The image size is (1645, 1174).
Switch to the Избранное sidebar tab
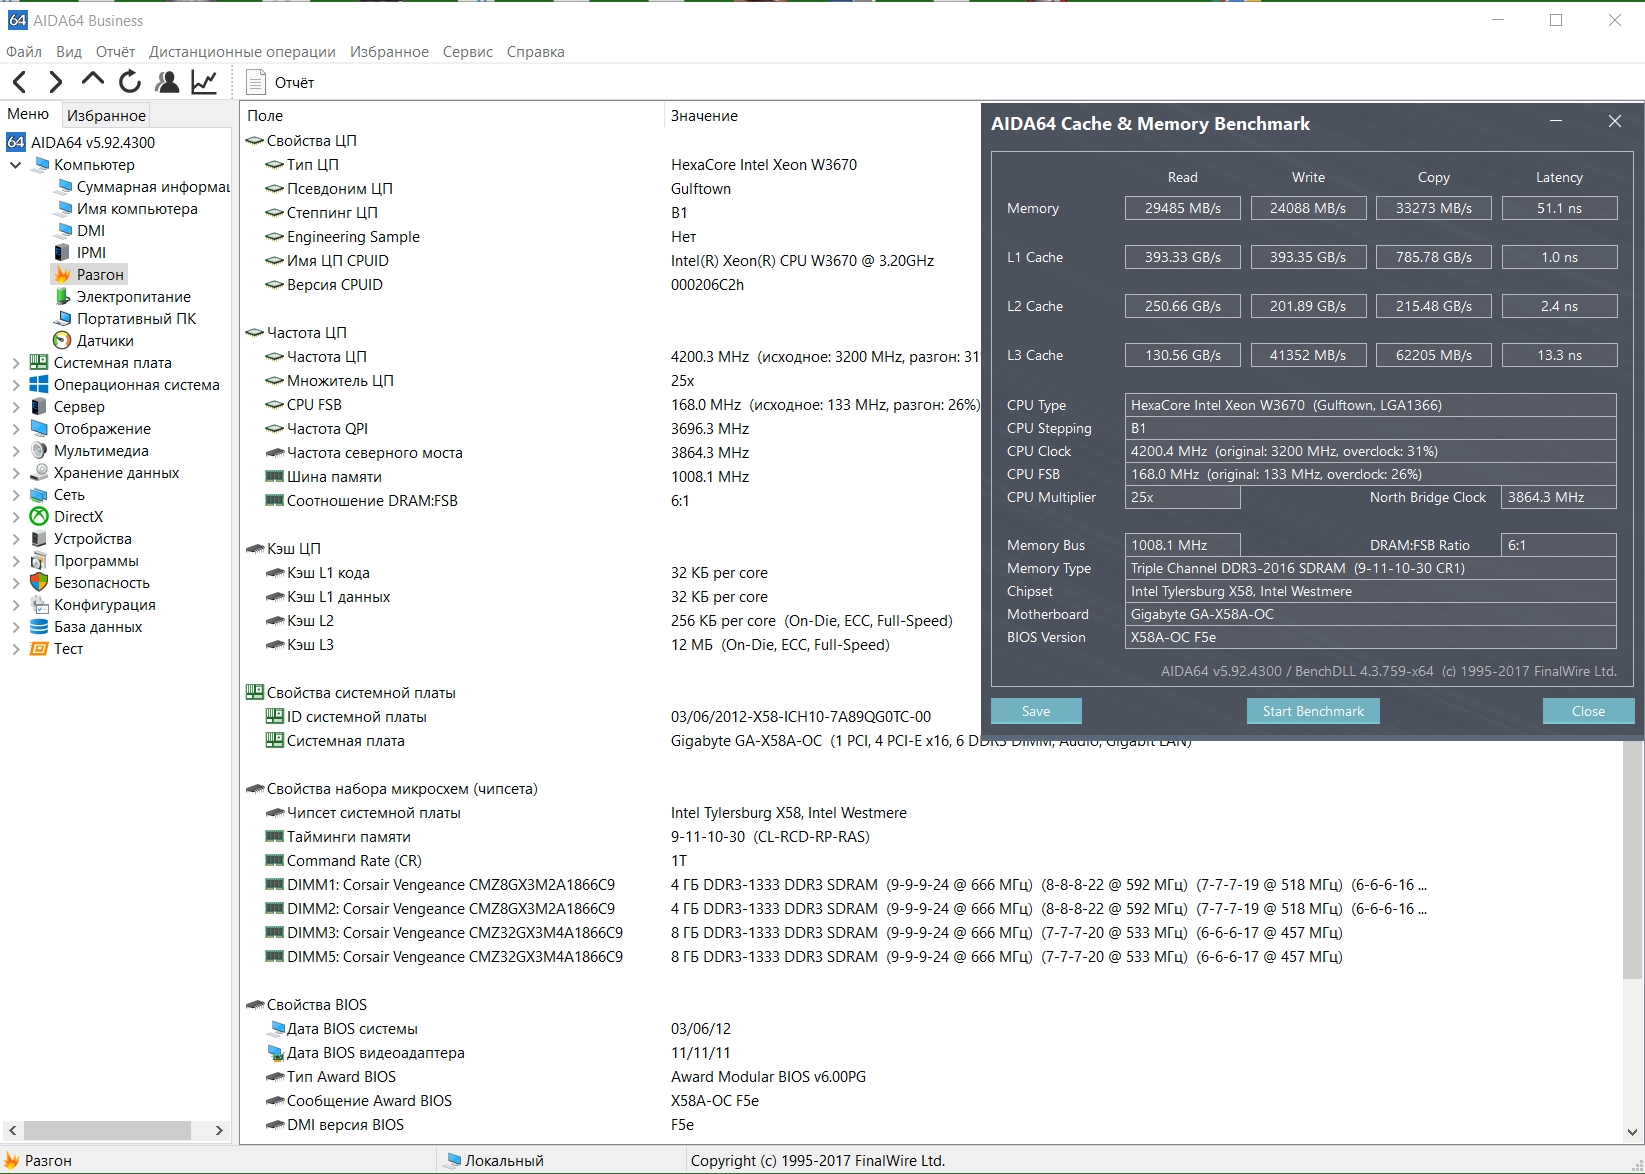coord(106,116)
